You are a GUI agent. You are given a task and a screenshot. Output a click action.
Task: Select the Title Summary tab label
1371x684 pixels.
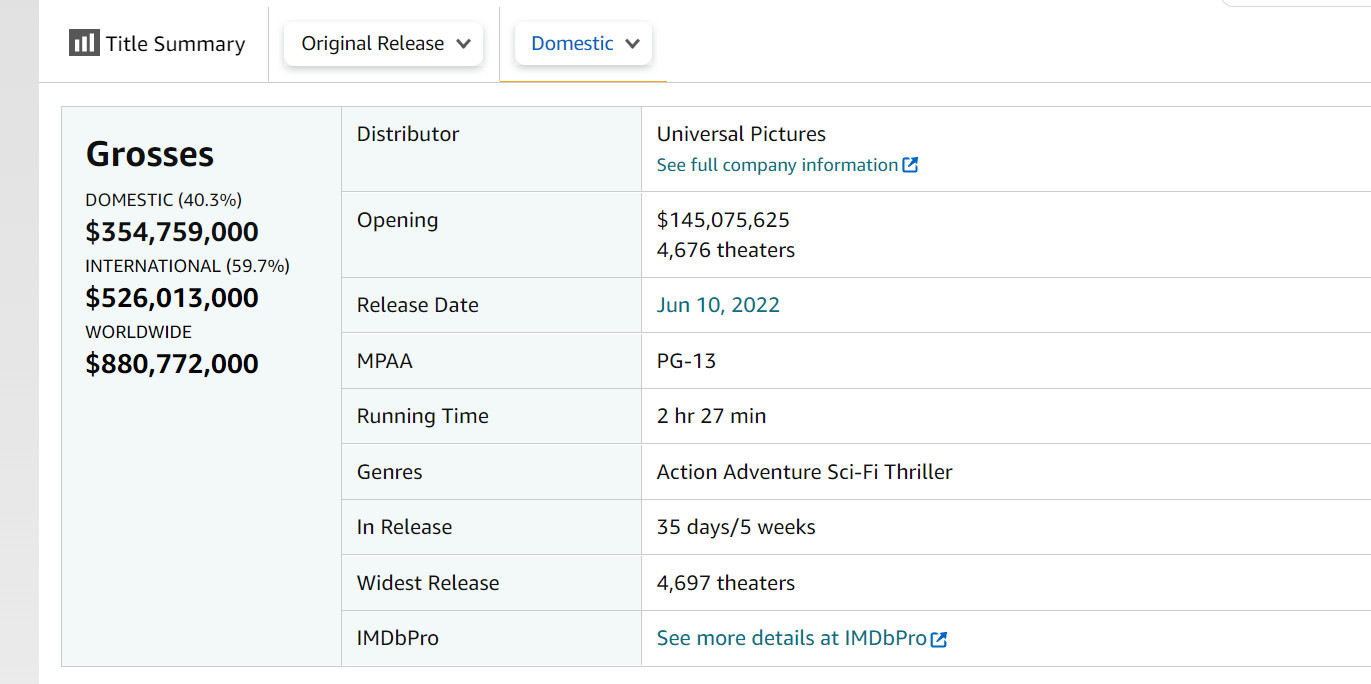pyautogui.click(x=175, y=44)
